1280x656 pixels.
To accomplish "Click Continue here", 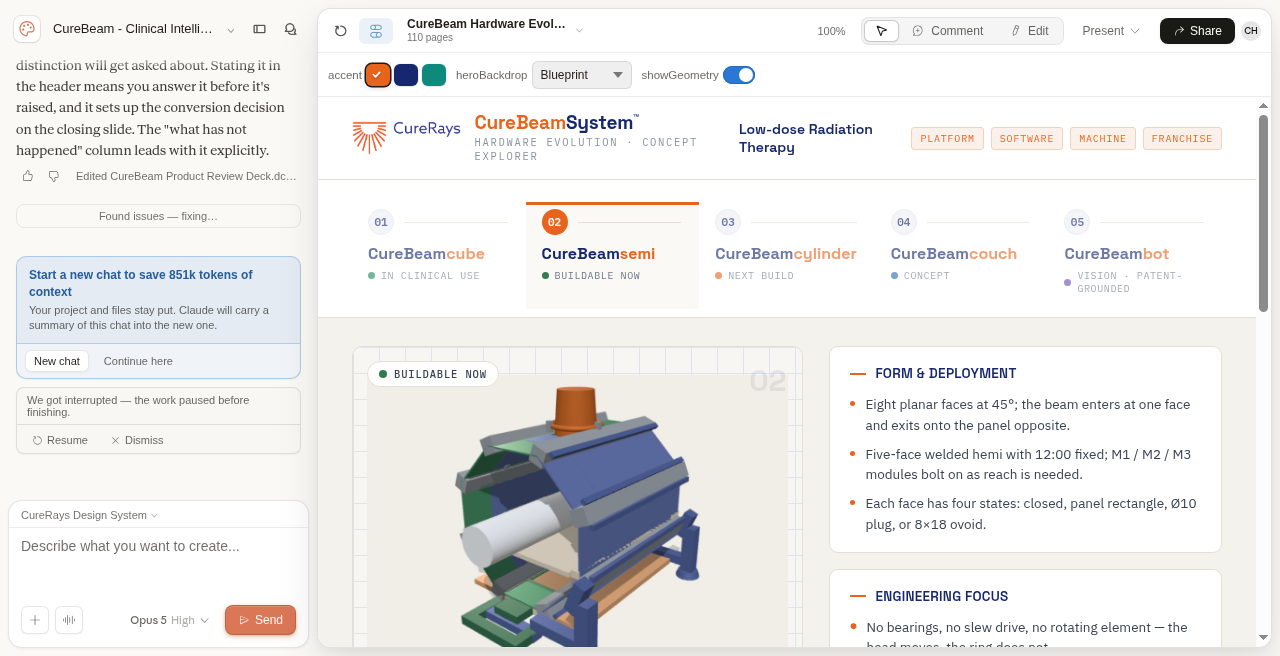I will click(138, 361).
